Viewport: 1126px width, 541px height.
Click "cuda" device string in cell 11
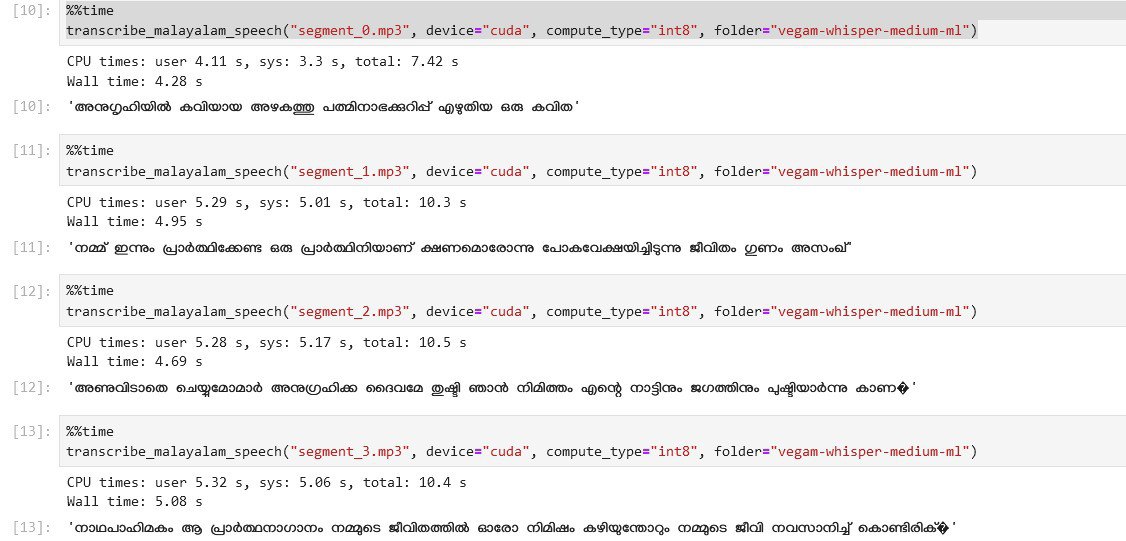(506, 171)
